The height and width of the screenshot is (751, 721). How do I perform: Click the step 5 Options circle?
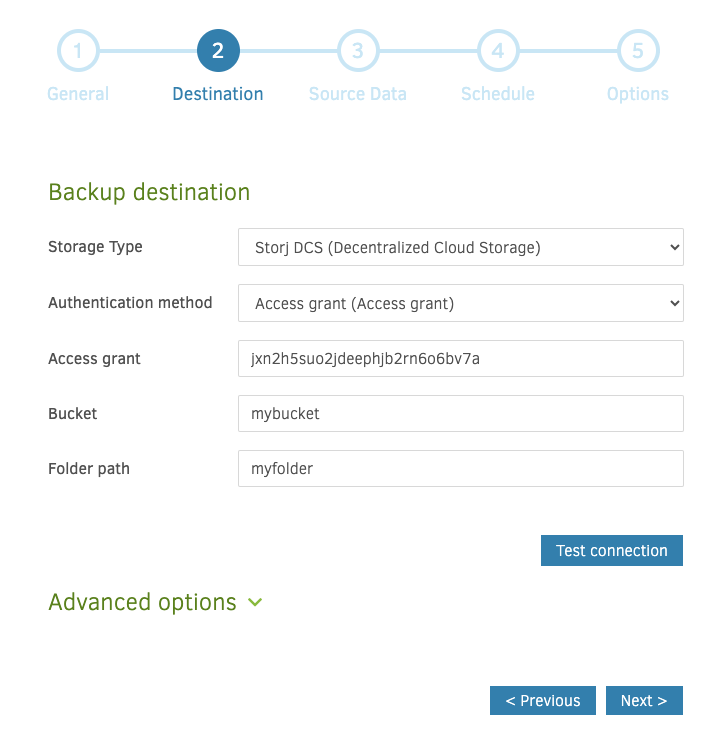click(638, 51)
